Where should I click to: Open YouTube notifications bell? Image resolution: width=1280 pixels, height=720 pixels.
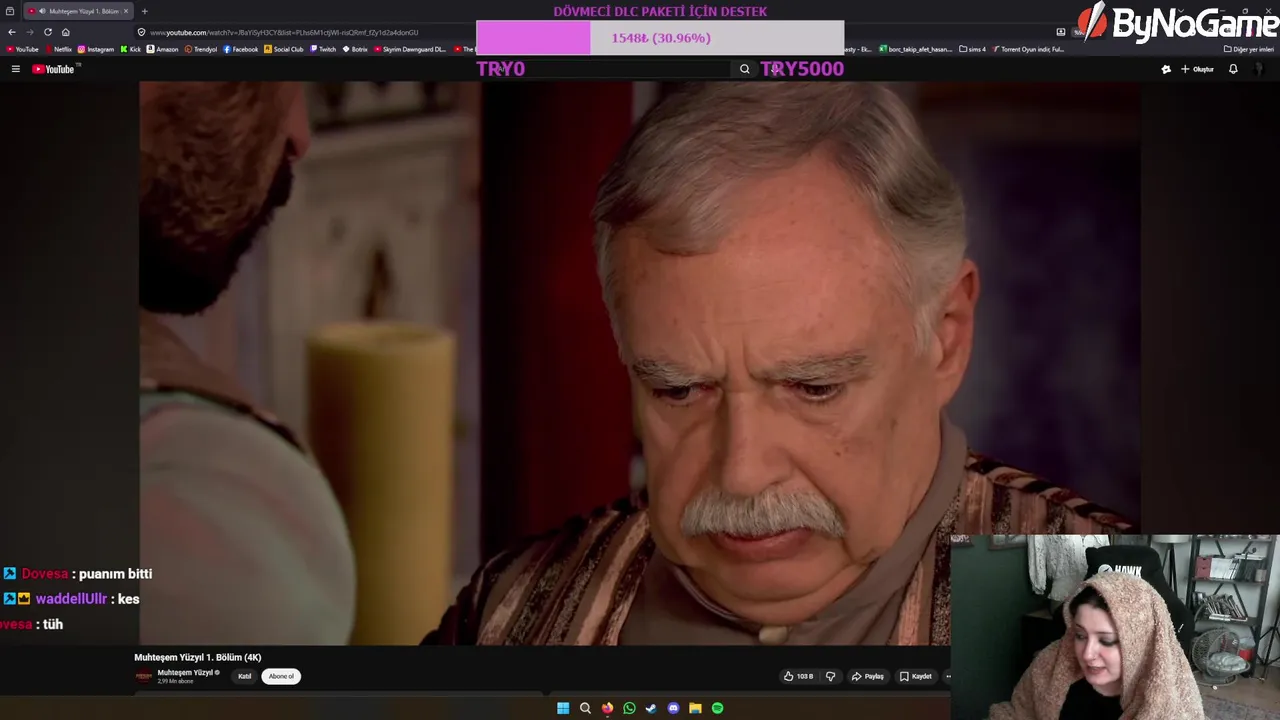(1233, 69)
